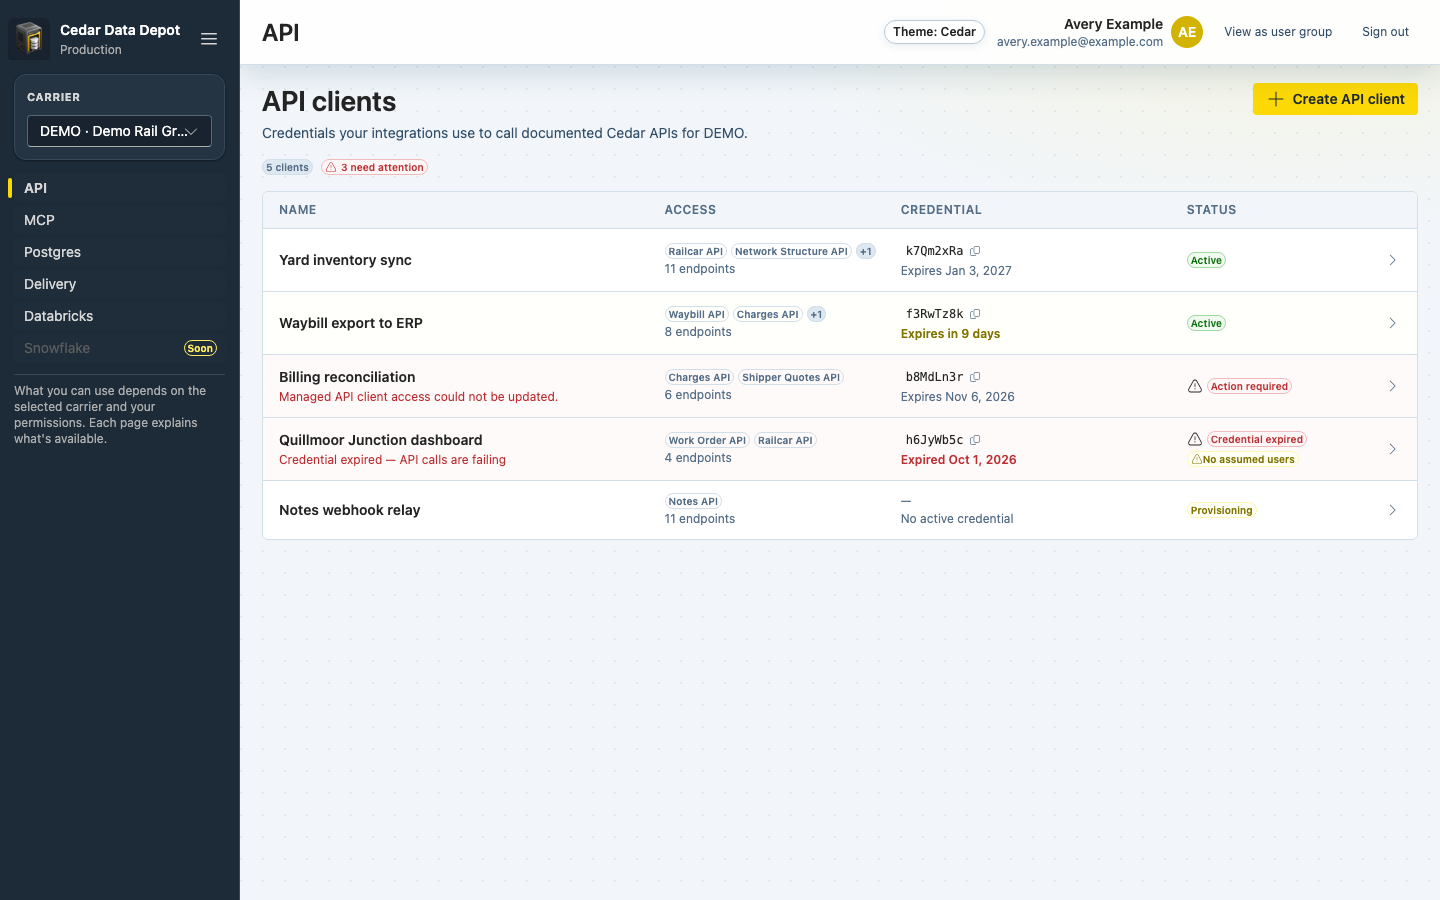
Task: Click warning icon beside Credential expired
Action: [1195, 439]
